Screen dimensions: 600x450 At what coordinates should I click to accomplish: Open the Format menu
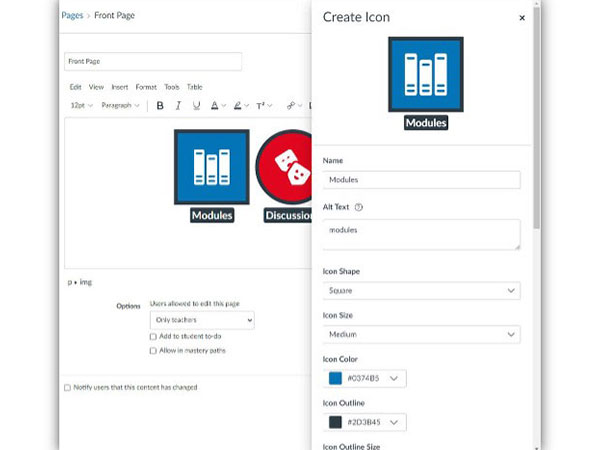click(x=146, y=87)
